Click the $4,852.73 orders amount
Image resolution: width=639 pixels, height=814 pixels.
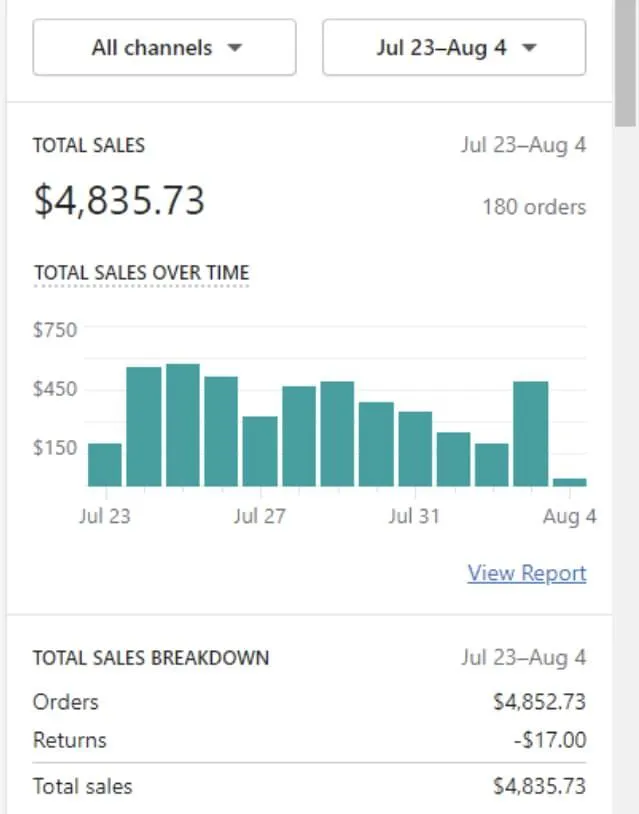pyautogui.click(x=539, y=702)
